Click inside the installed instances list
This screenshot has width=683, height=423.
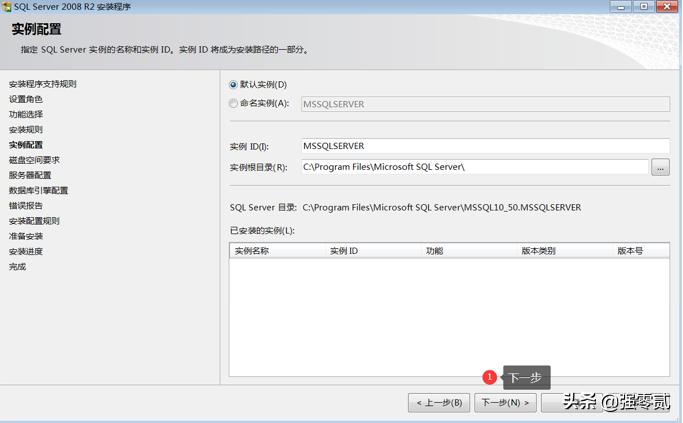tap(449, 317)
